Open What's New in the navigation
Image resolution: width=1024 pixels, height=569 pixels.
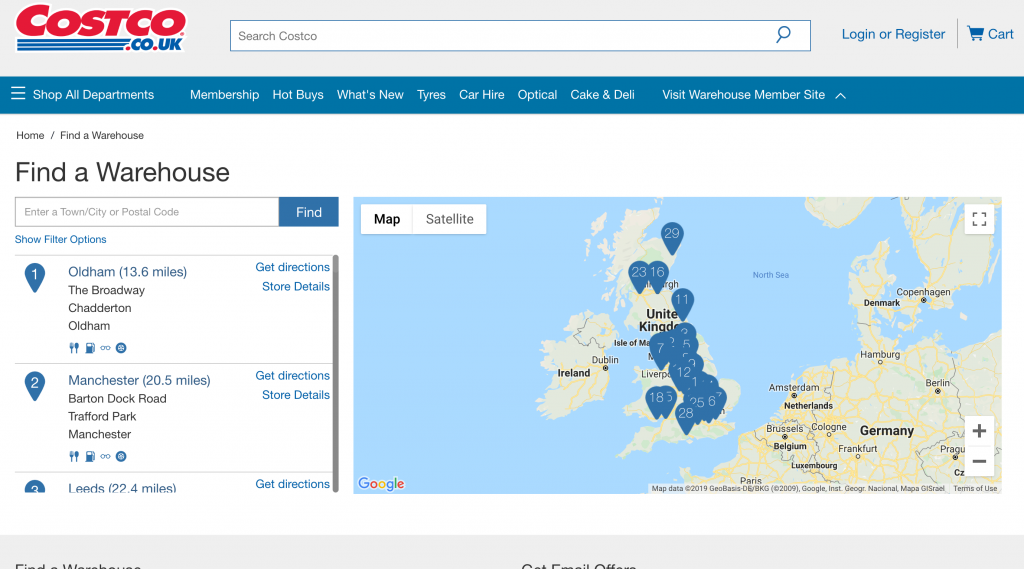click(x=370, y=95)
